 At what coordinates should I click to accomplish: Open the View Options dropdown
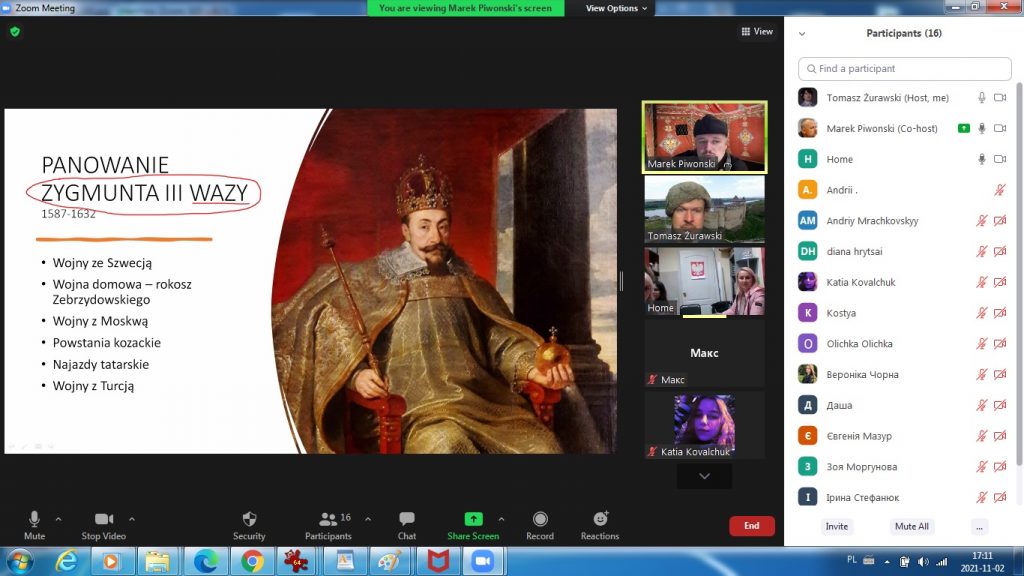click(x=616, y=8)
